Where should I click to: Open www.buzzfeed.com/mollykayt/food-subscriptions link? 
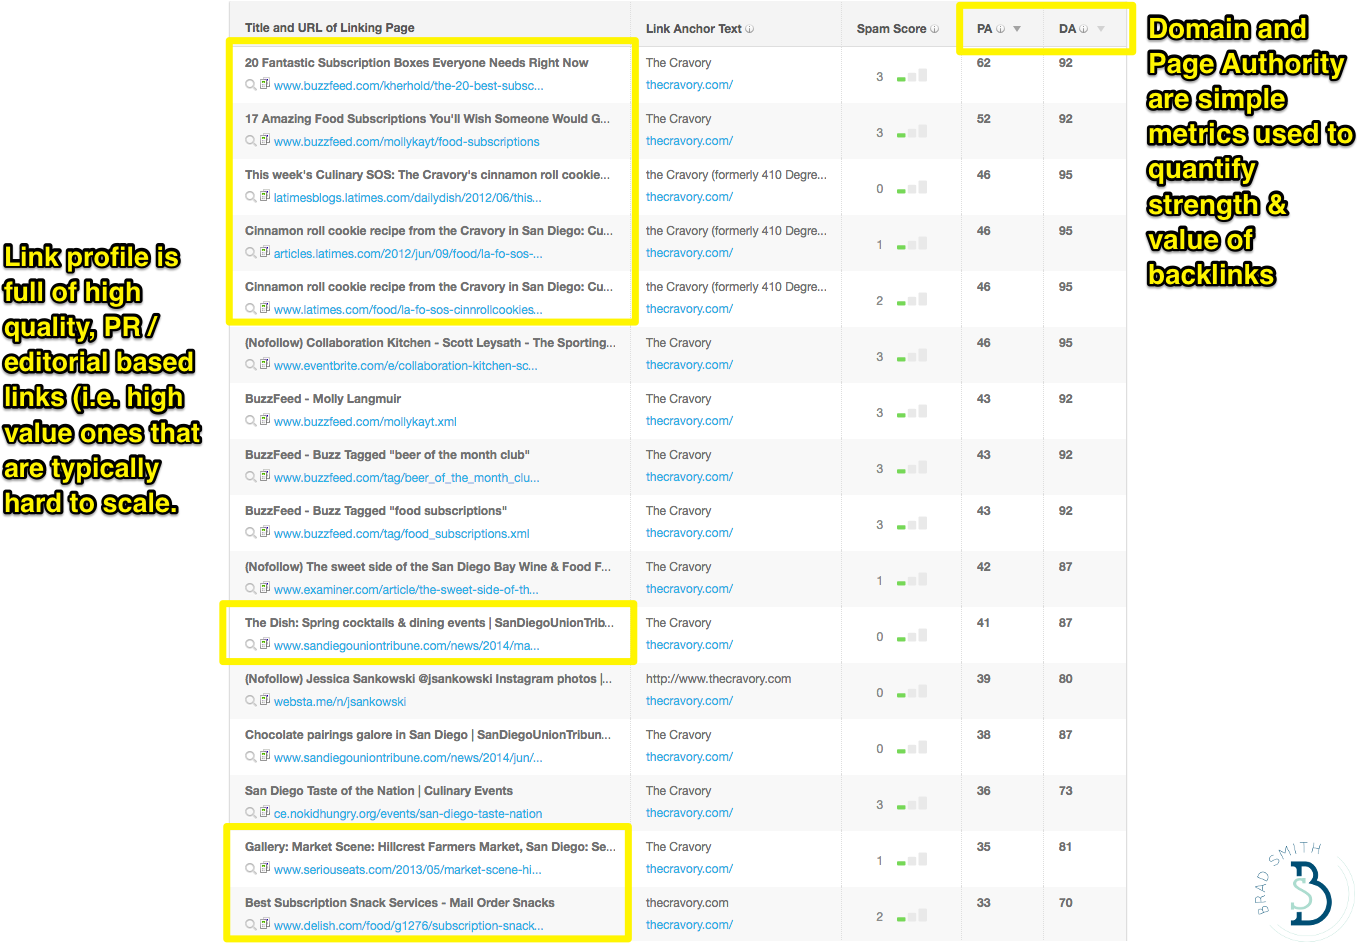coord(407,142)
